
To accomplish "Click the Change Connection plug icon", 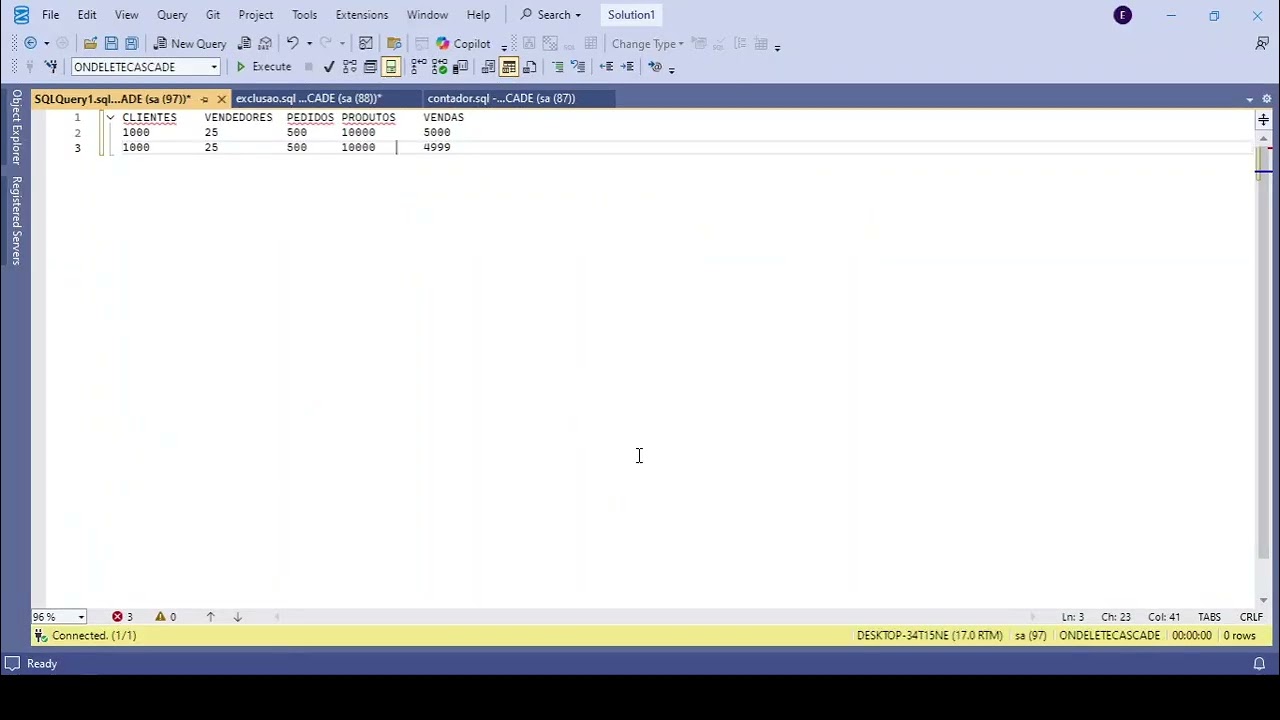I will coord(50,66).
